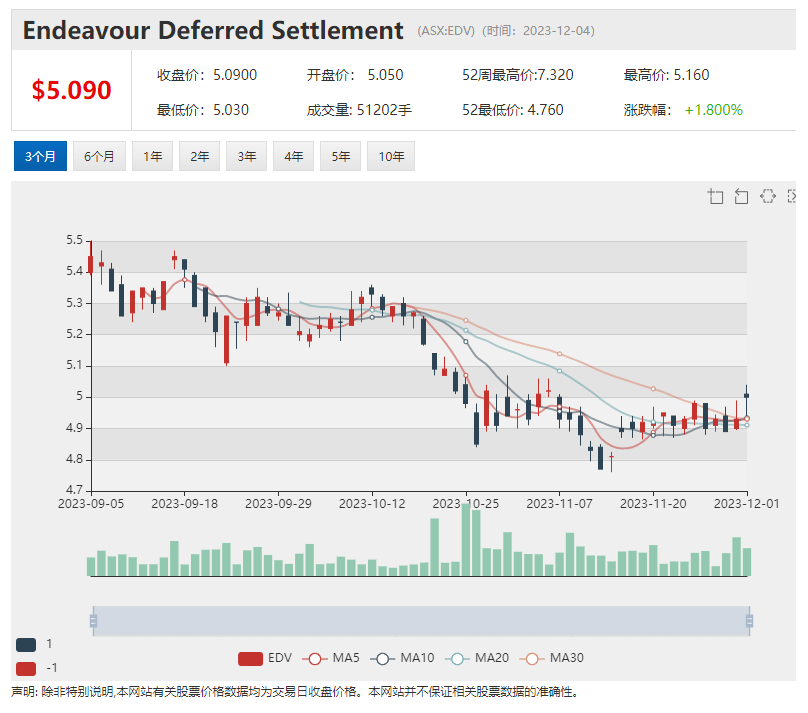Click the zoom reset back icon

(x=741, y=196)
